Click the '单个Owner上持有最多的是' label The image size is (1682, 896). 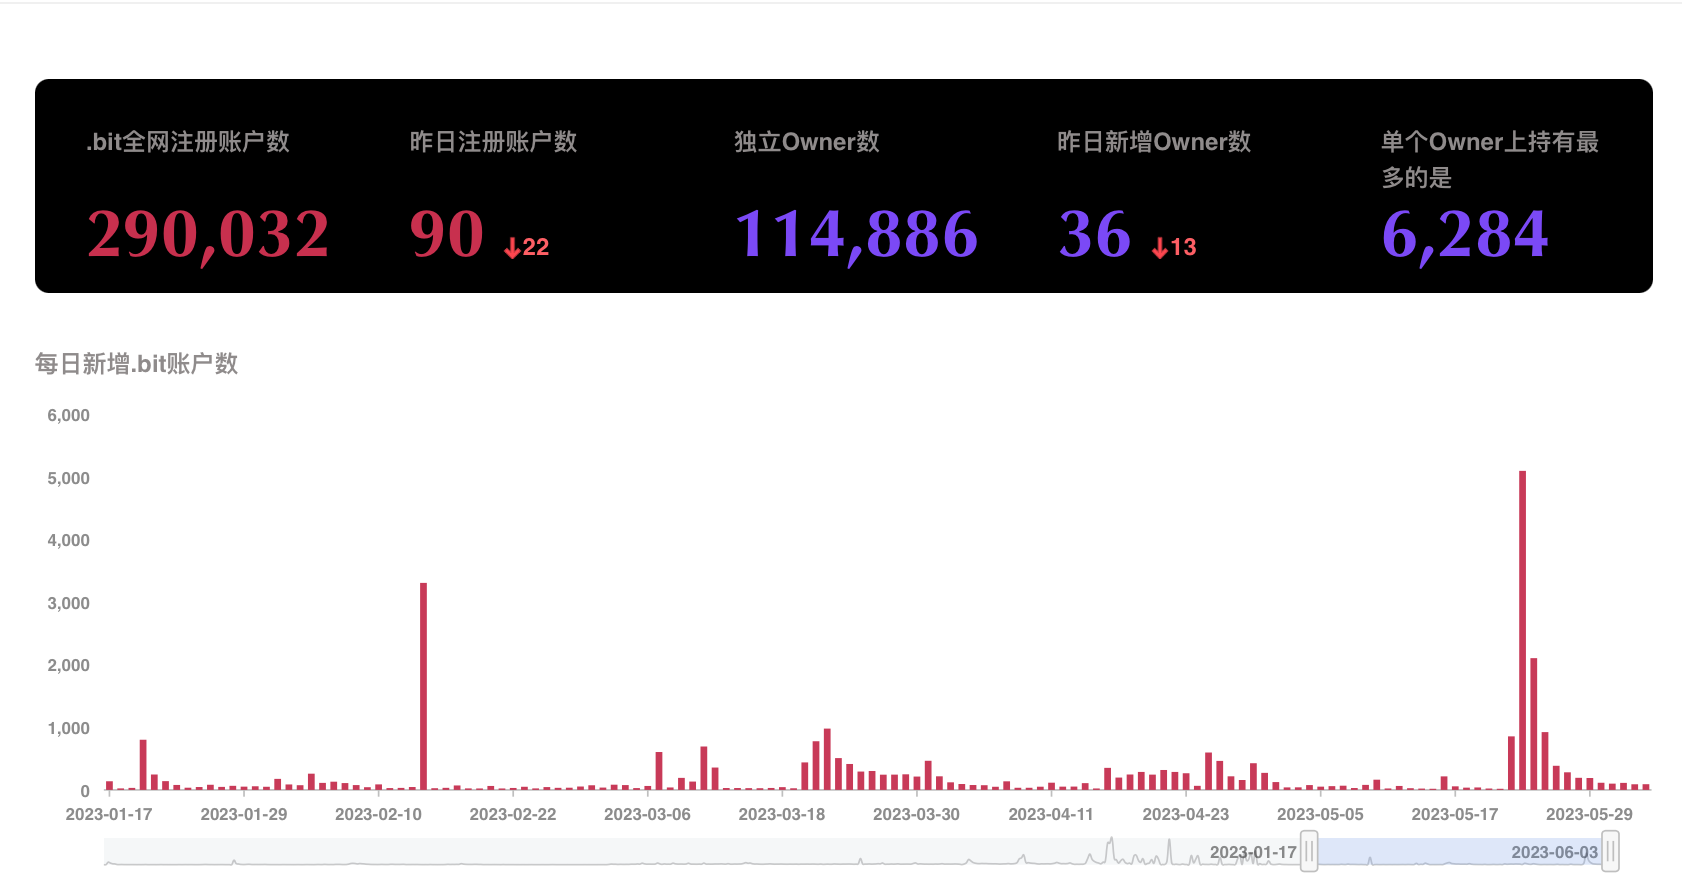coord(1490,160)
